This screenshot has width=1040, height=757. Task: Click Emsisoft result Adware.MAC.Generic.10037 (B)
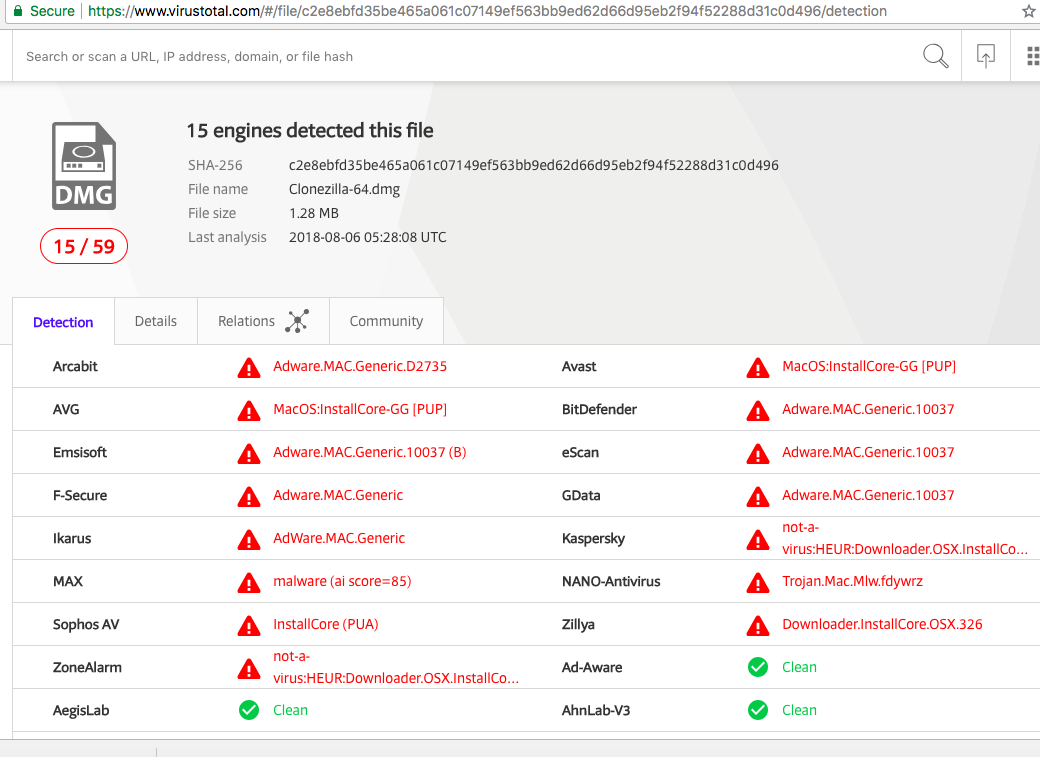click(x=369, y=452)
